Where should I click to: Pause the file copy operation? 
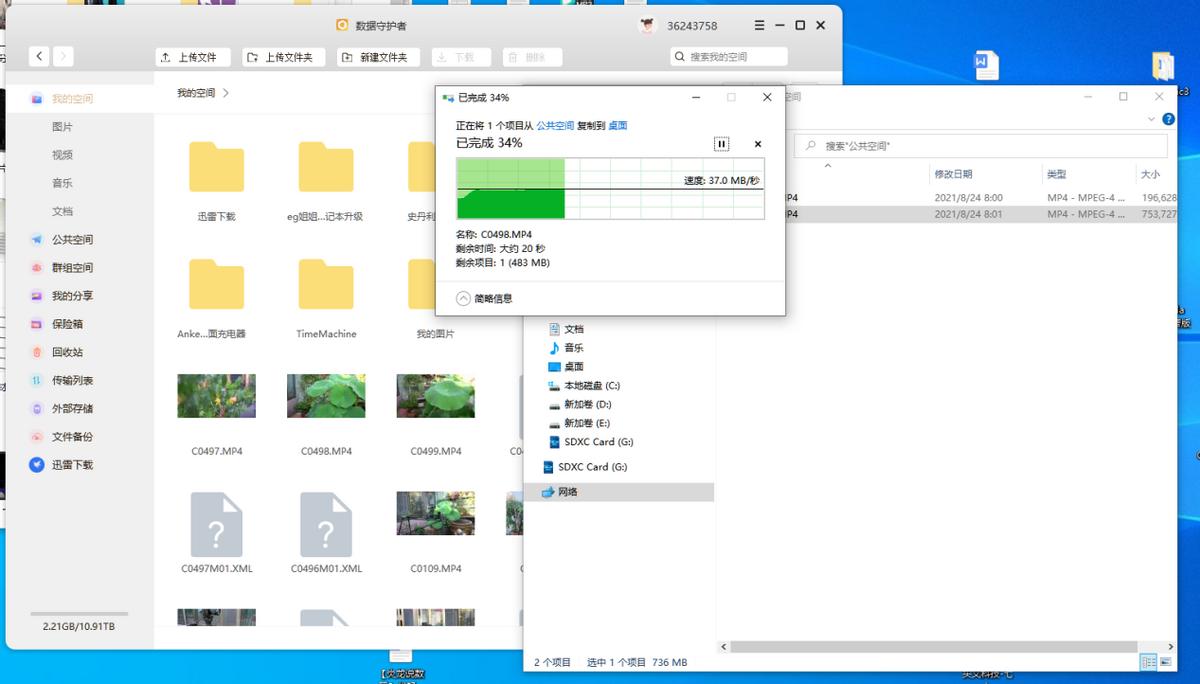[721, 144]
